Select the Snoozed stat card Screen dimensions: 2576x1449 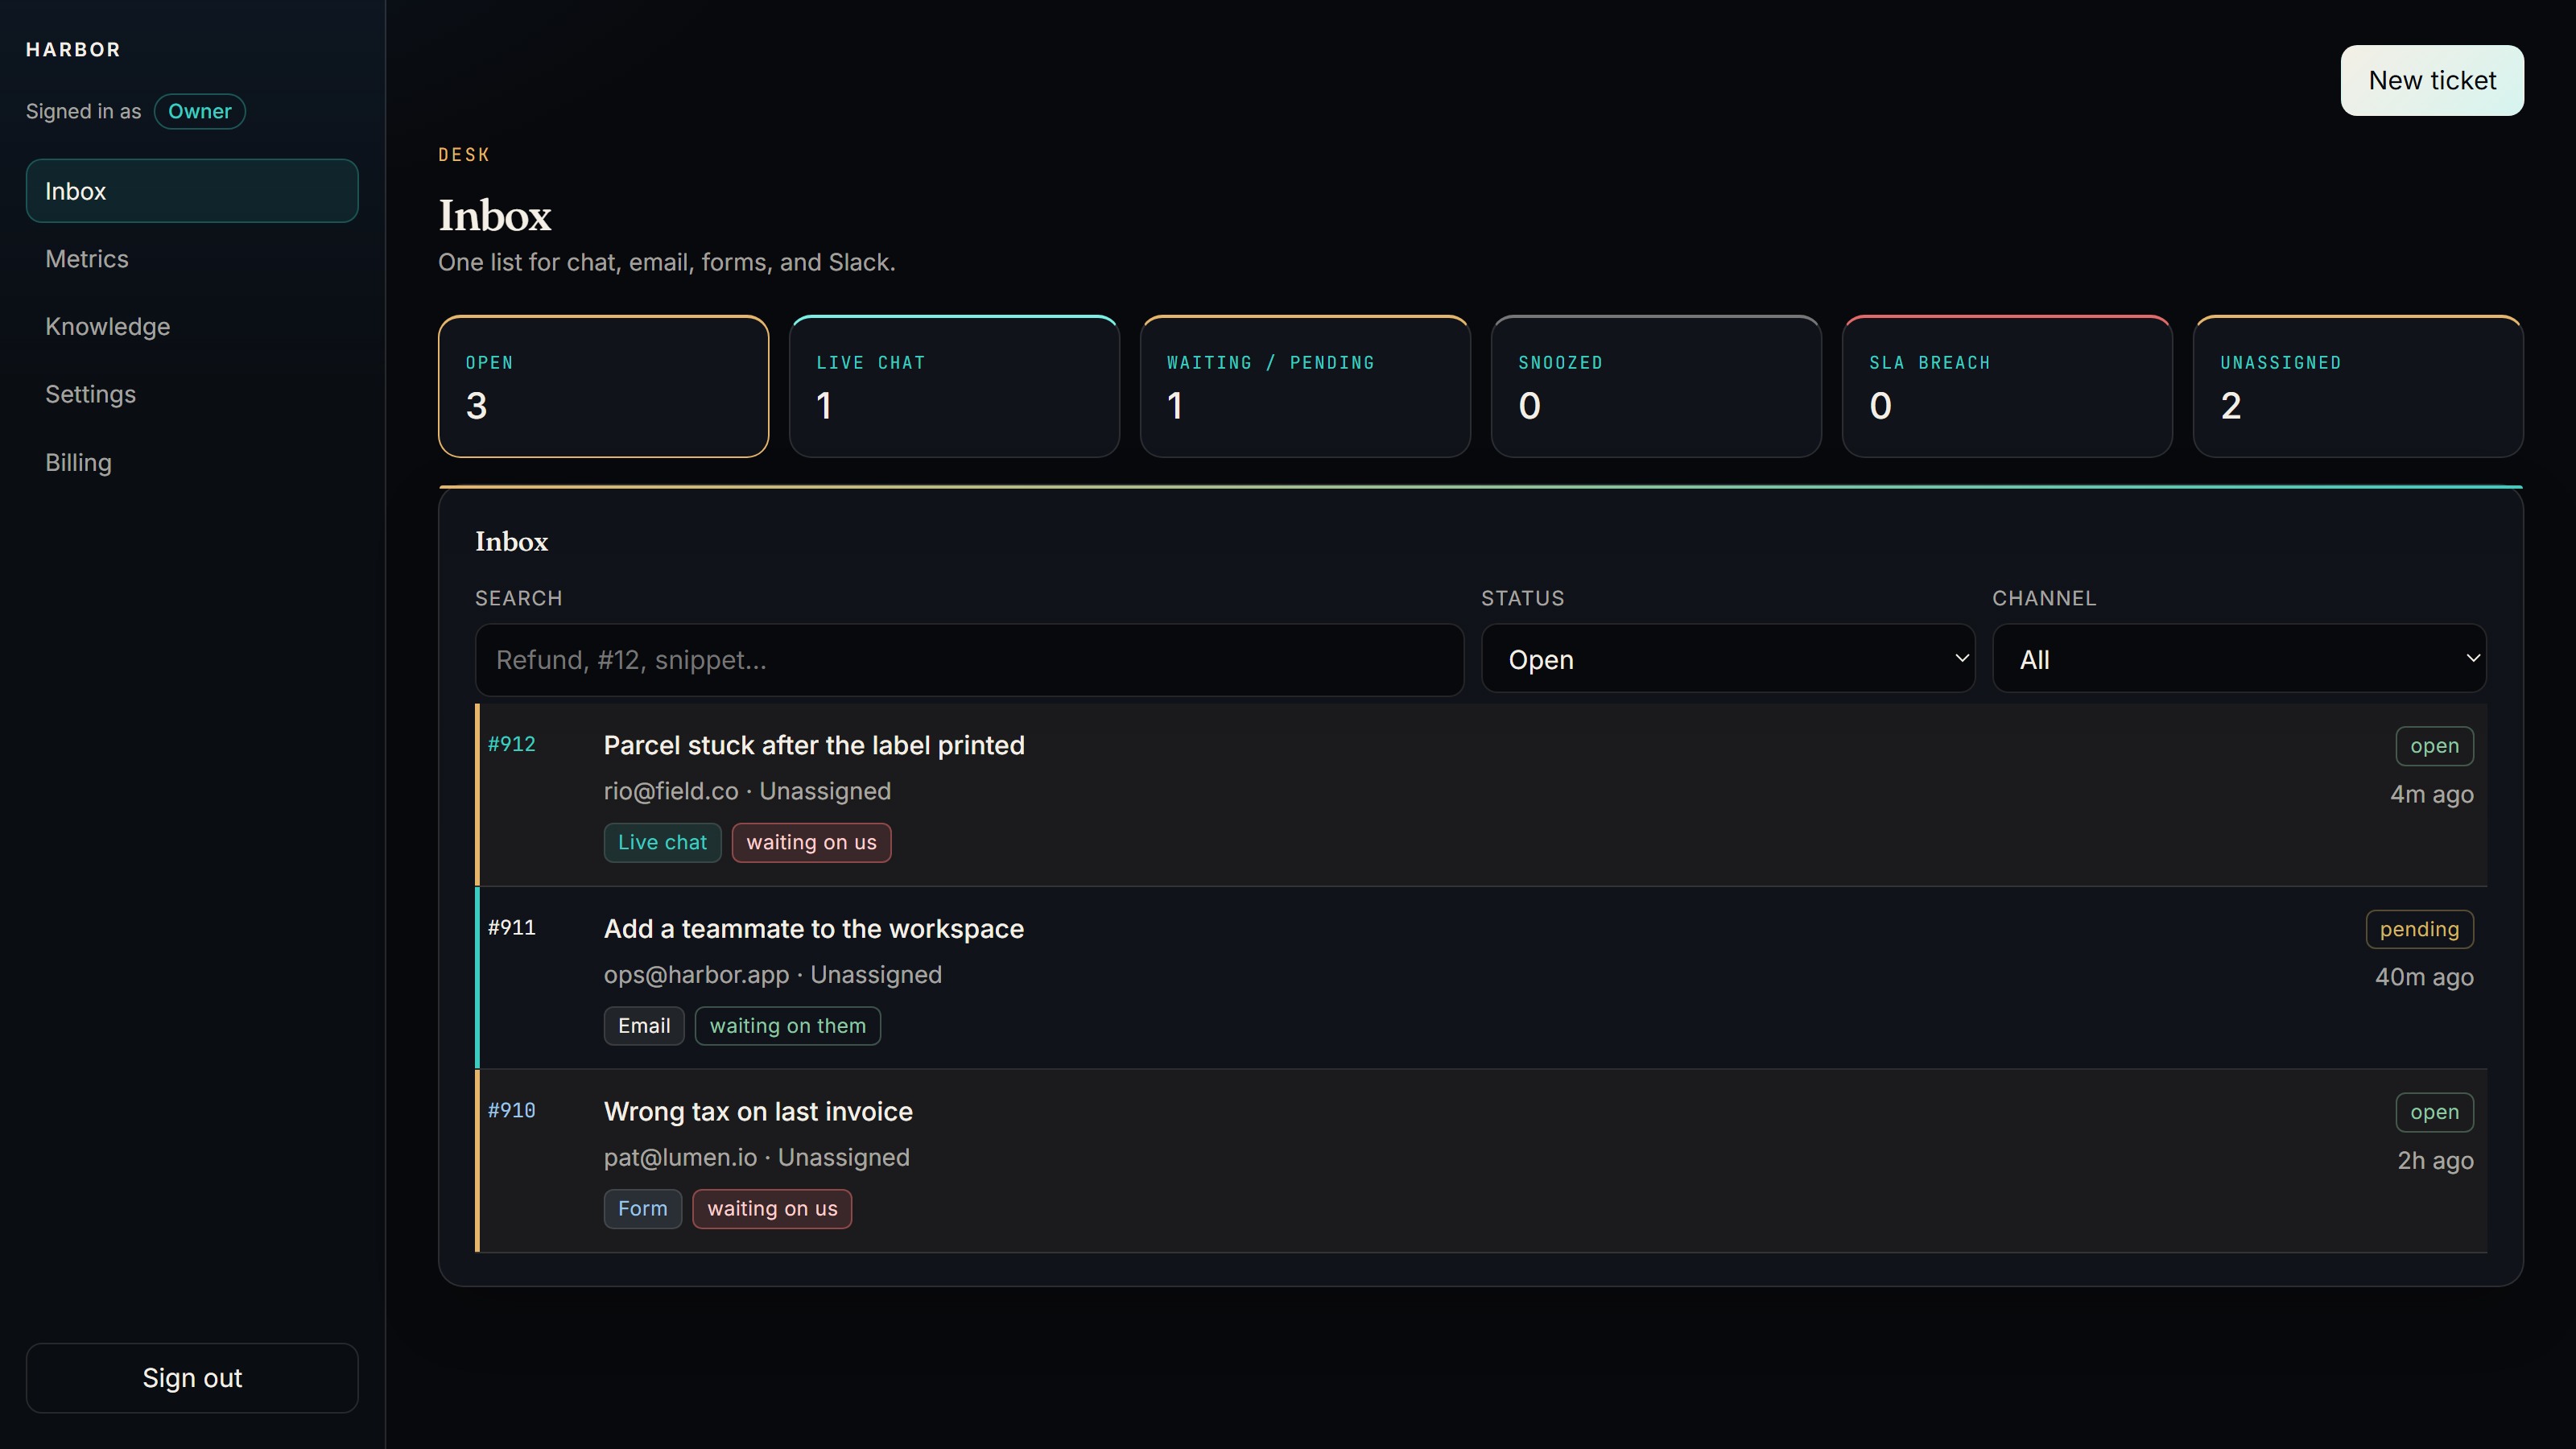click(x=1656, y=386)
